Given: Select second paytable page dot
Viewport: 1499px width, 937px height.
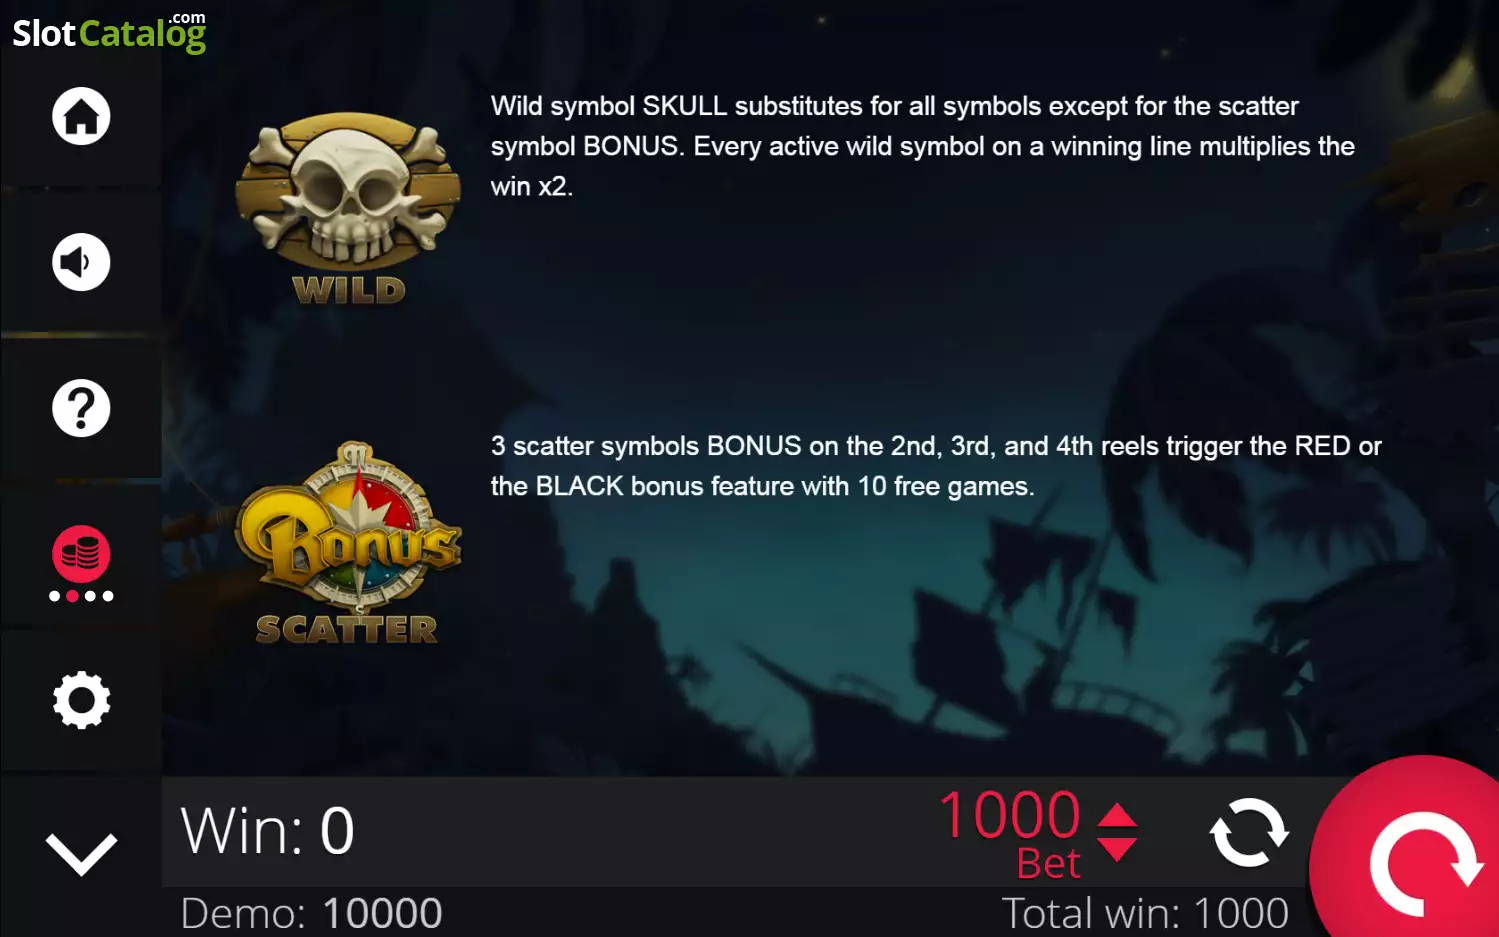Looking at the screenshot, I should [72, 596].
